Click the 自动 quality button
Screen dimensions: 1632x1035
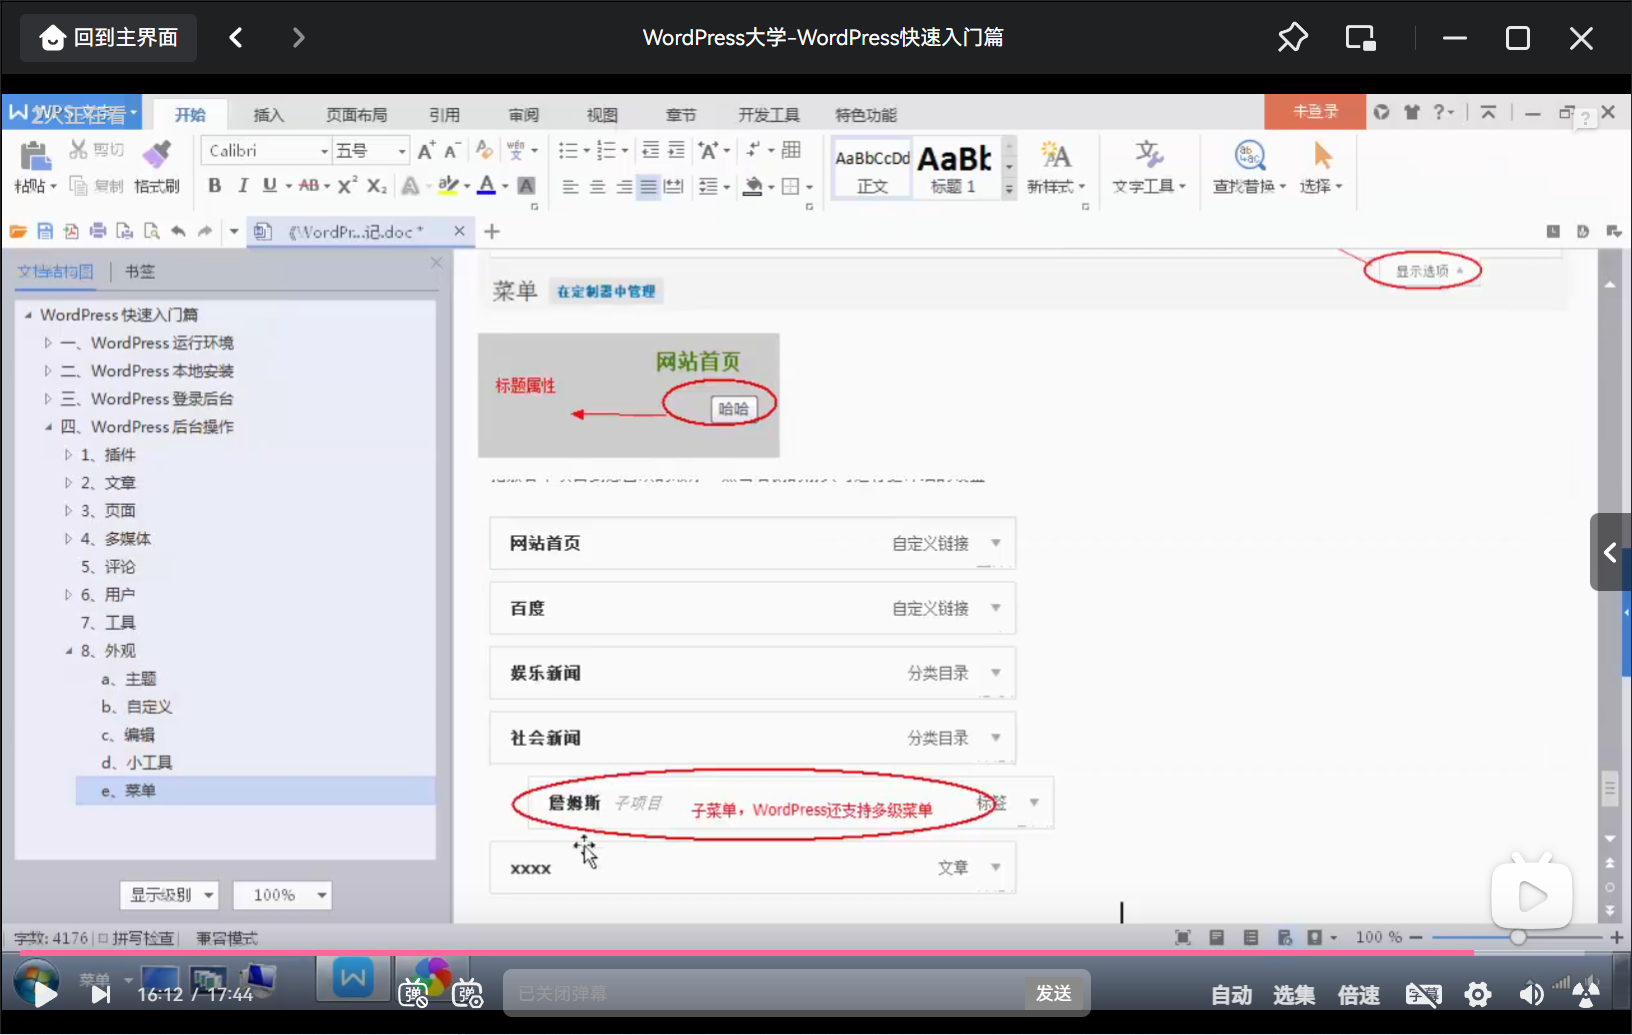pos(1232,995)
